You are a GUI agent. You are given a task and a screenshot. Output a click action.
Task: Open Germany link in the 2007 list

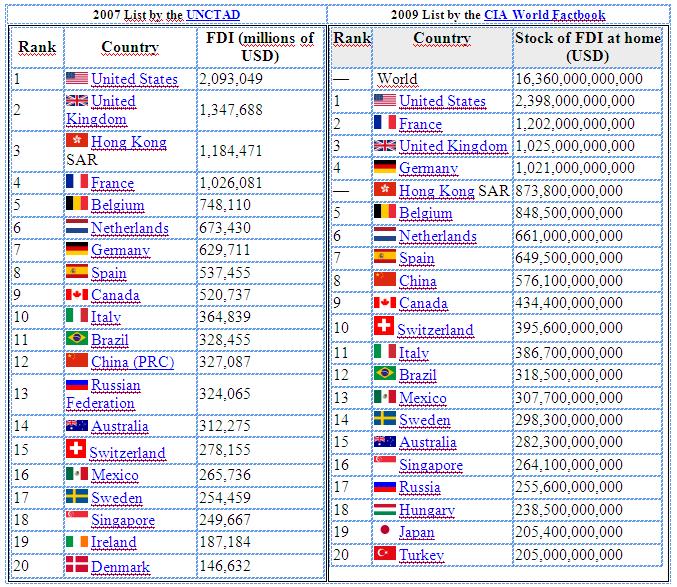[x=120, y=250]
